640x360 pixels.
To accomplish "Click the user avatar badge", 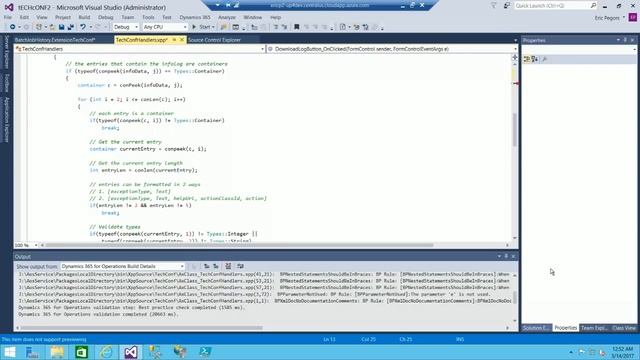I will [x=633, y=18].
